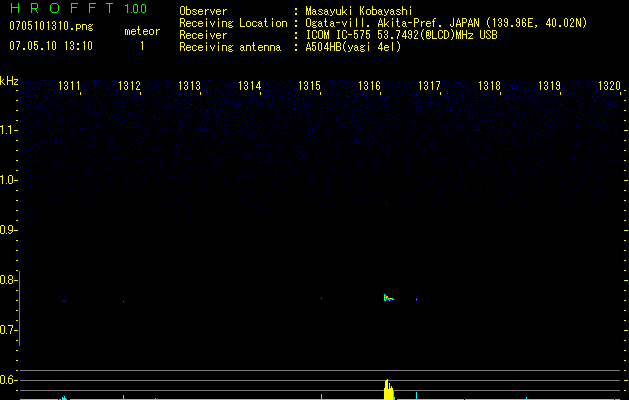Image resolution: width=629 pixels, height=400 pixels.
Task: Click the Receiving Location label
Action: click(233, 23)
